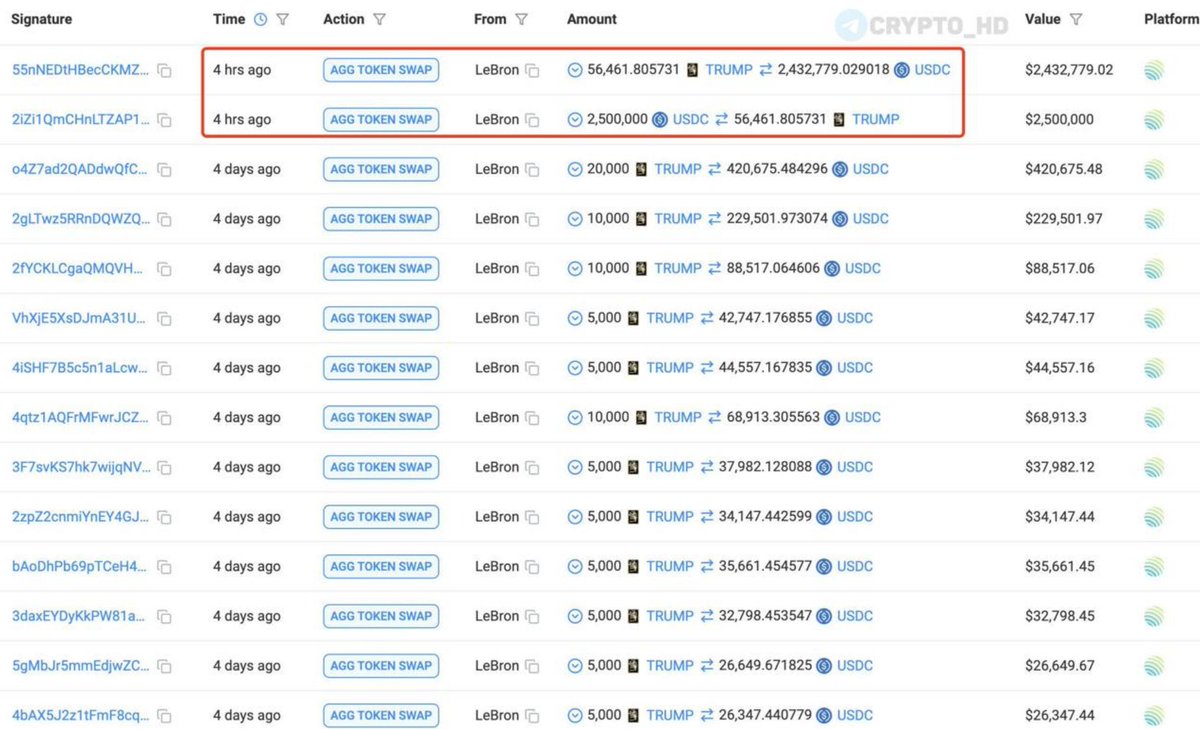The width and height of the screenshot is (1200, 729).
Task: Click platform icon in $2,432,779.02 row
Action: click(1154, 70)
